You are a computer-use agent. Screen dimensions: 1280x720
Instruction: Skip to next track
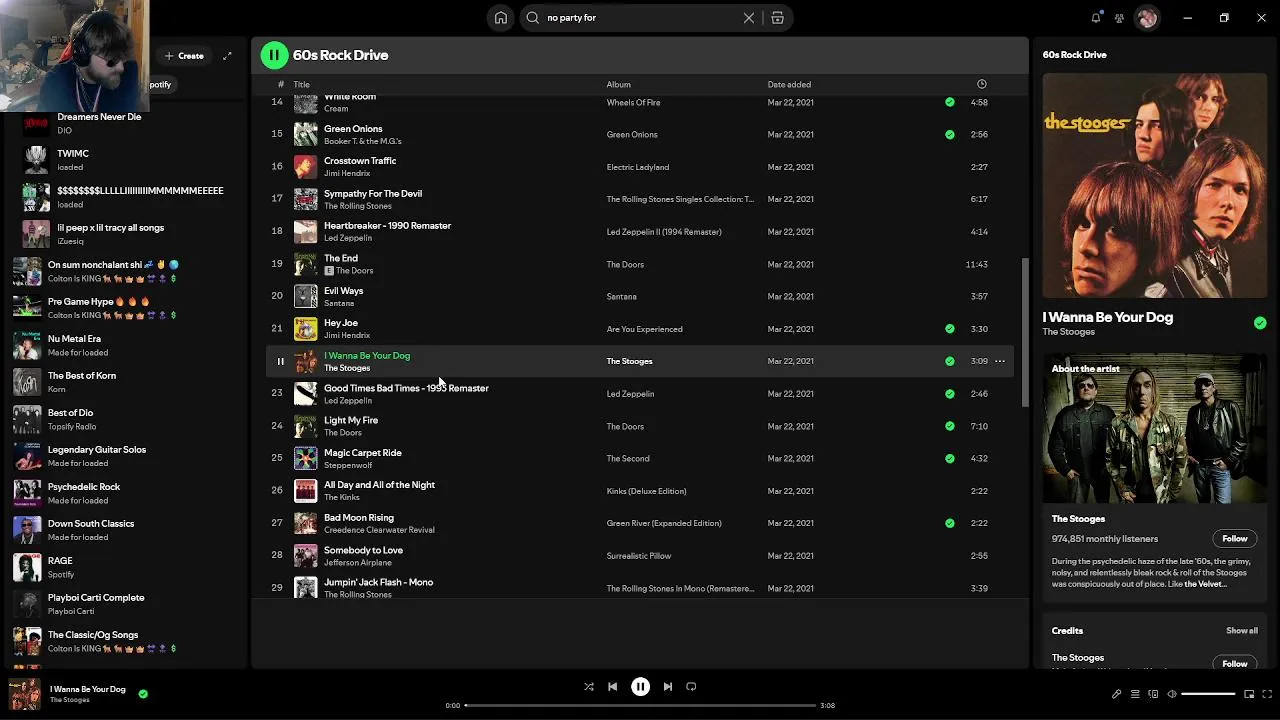coord(668,687)
